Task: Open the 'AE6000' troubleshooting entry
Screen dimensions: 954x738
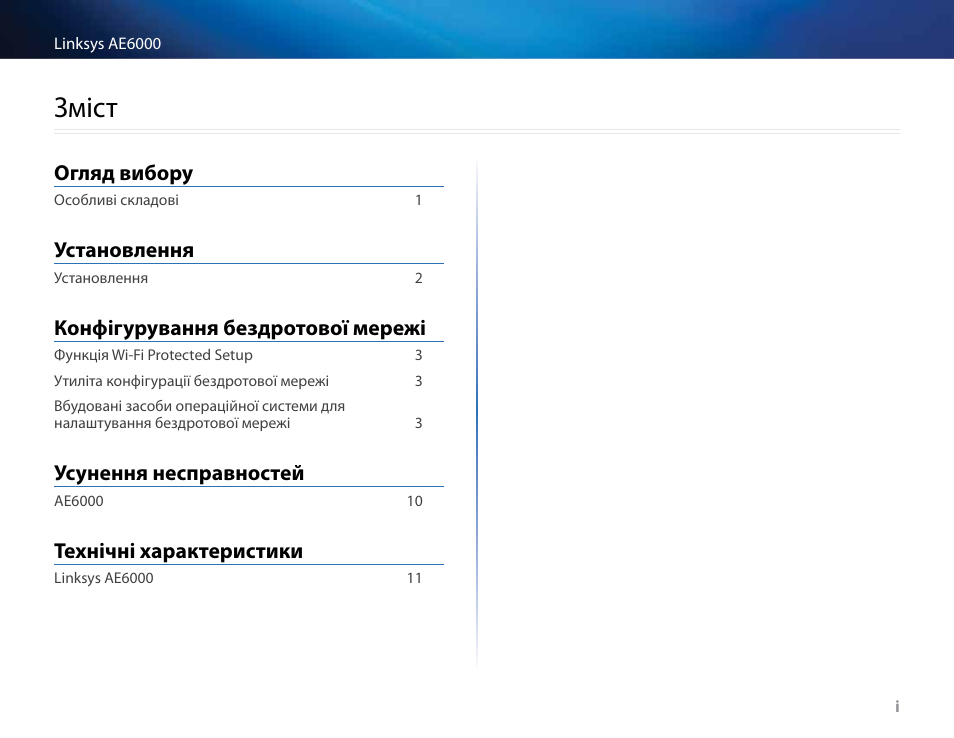Action: (x=79, y=501)
